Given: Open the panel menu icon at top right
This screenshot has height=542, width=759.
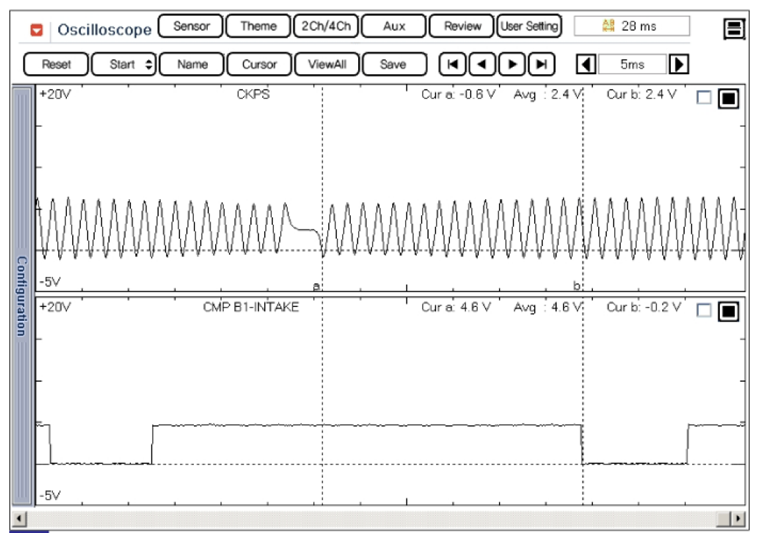Looking at the screenshot, I should click(x=733, y=28).
